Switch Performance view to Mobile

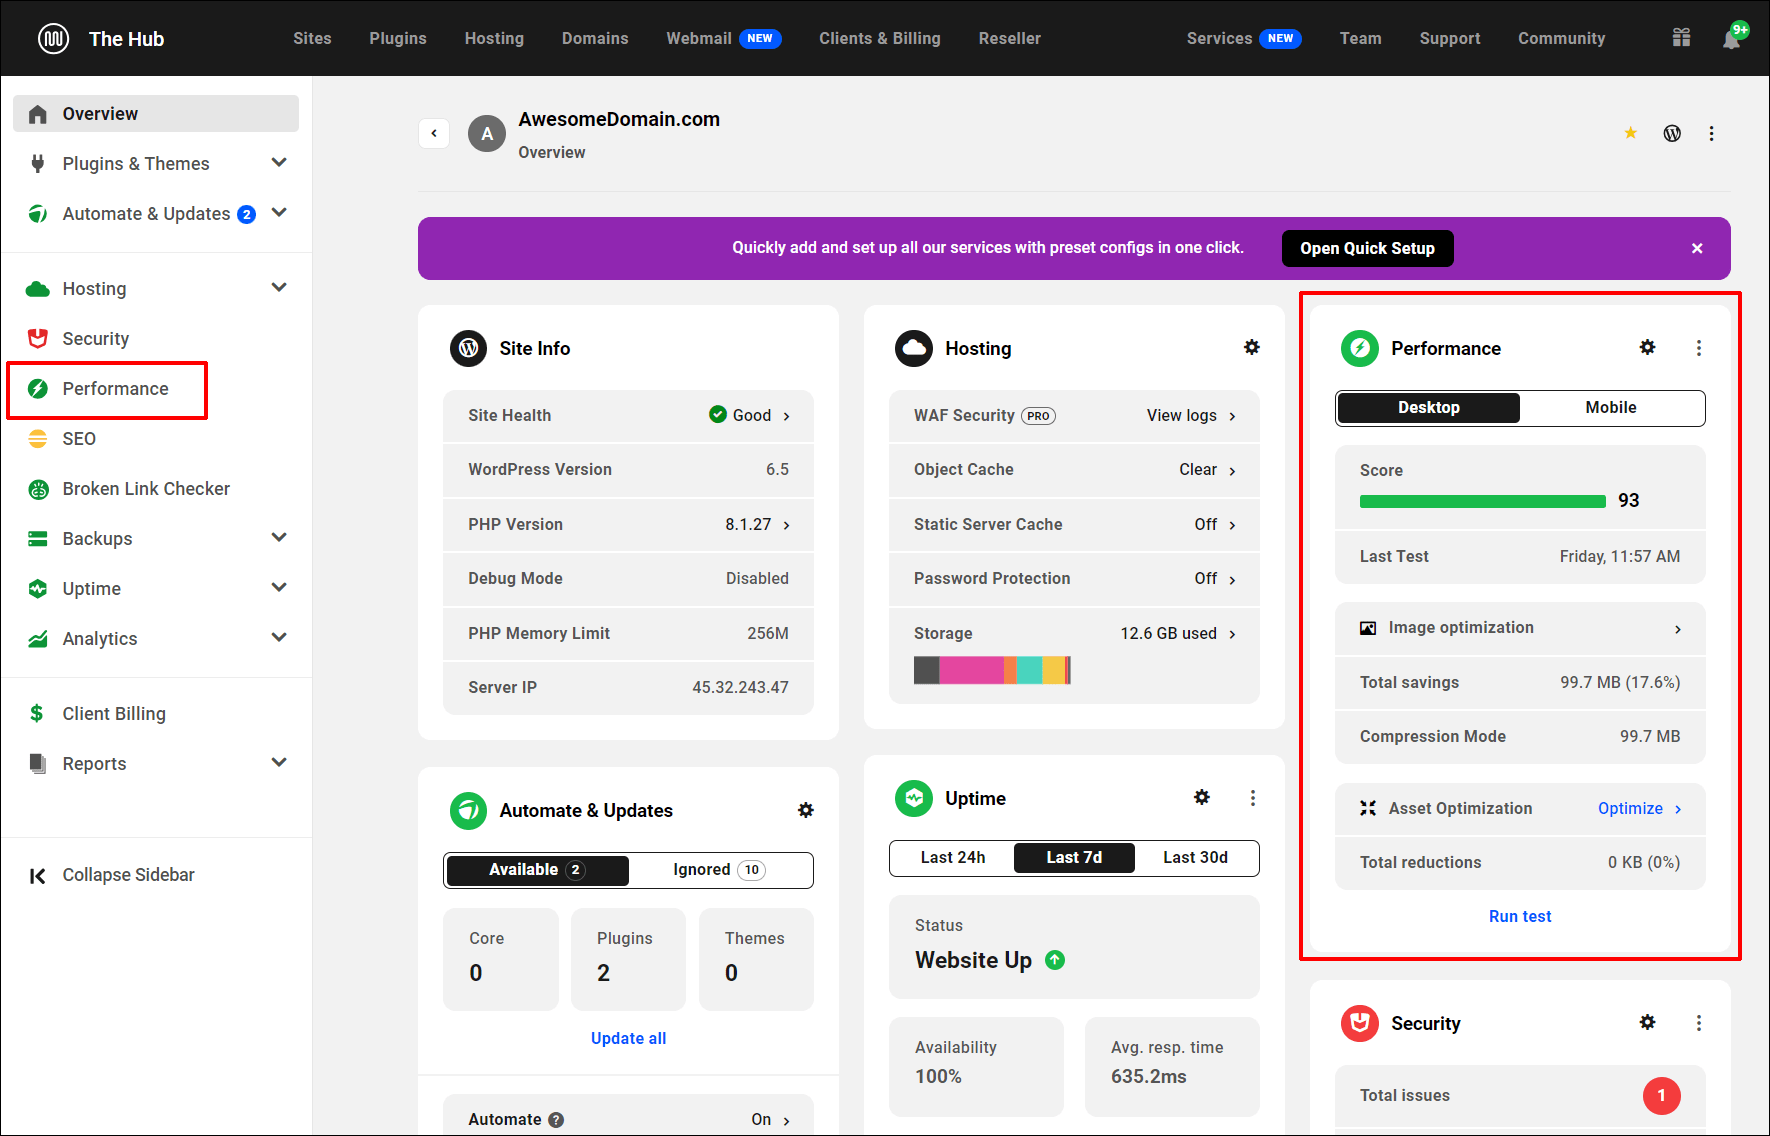point(1610,408)
